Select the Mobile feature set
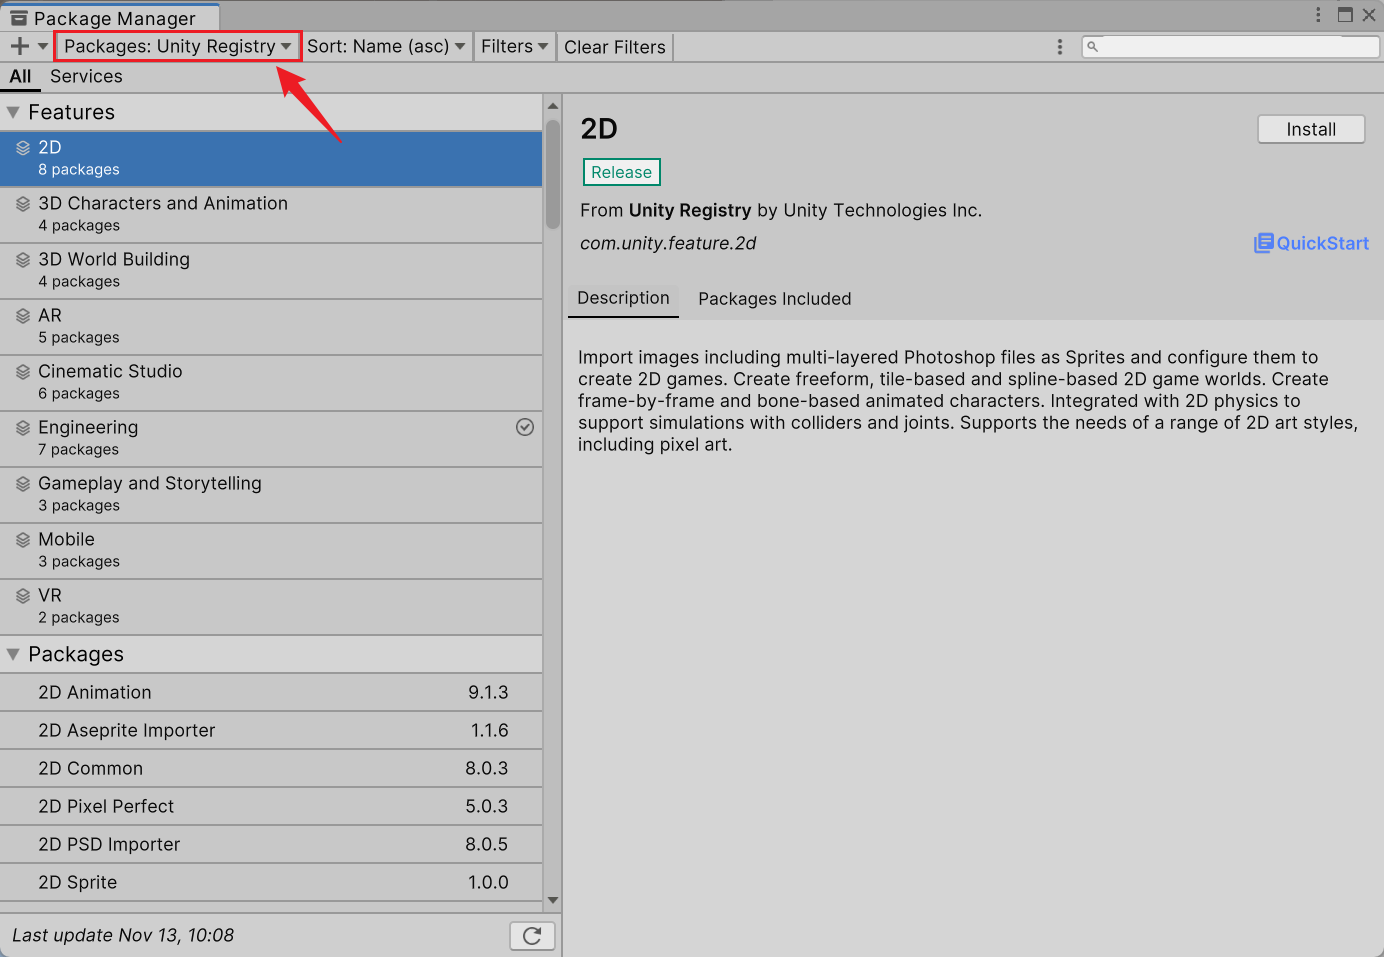The image size is (1384, 957). pos(271,551)
